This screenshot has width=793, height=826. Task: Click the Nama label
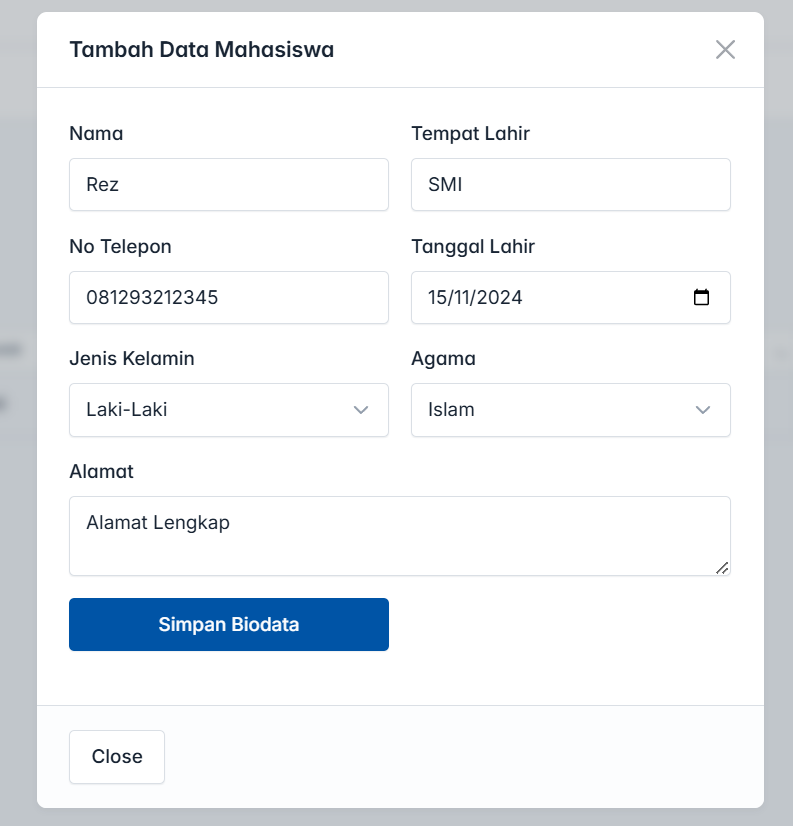(x=96, y=134)
